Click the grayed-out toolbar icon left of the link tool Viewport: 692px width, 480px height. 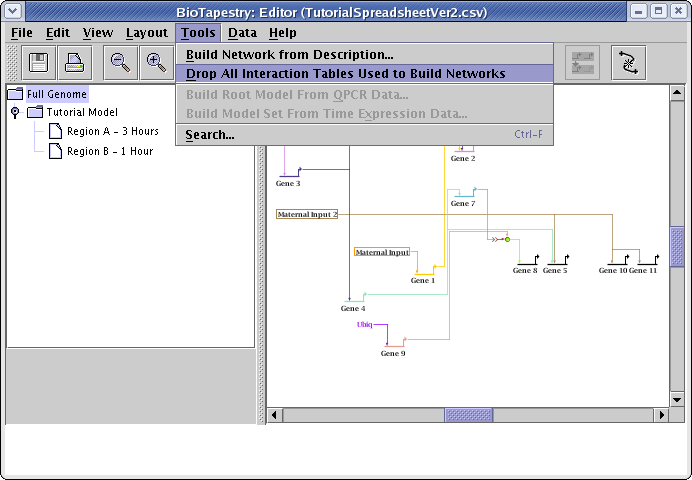coord(584,63)
